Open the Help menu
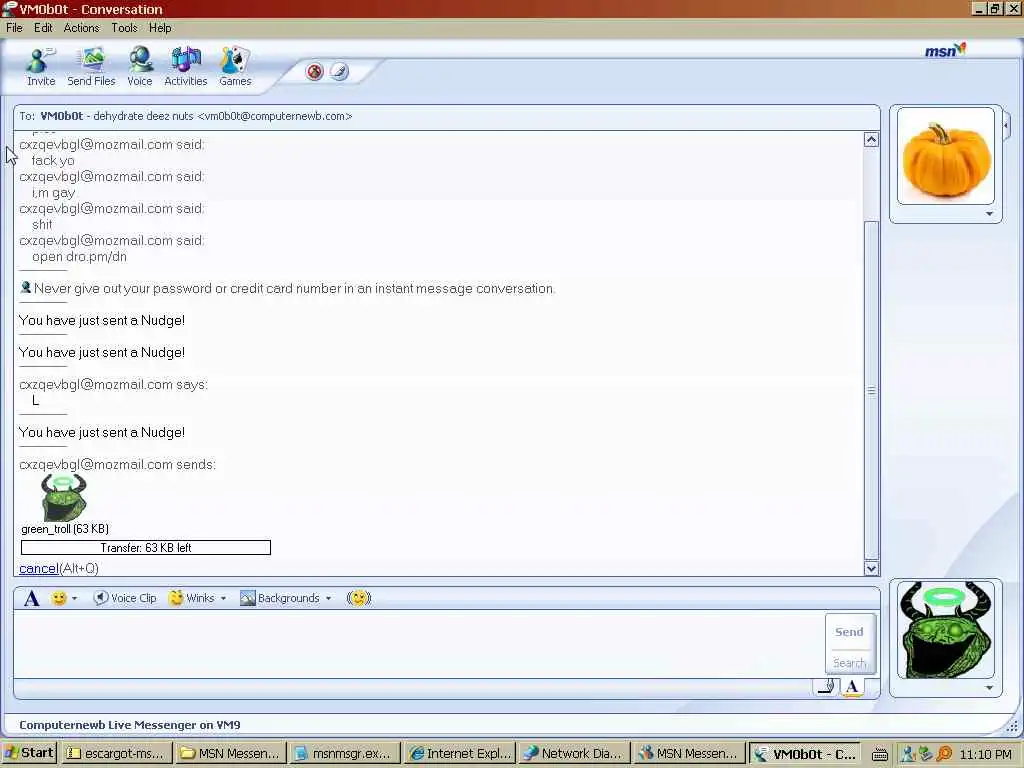Image resolution: width=1024 pixels, height=768 pixels. [160, 27]
